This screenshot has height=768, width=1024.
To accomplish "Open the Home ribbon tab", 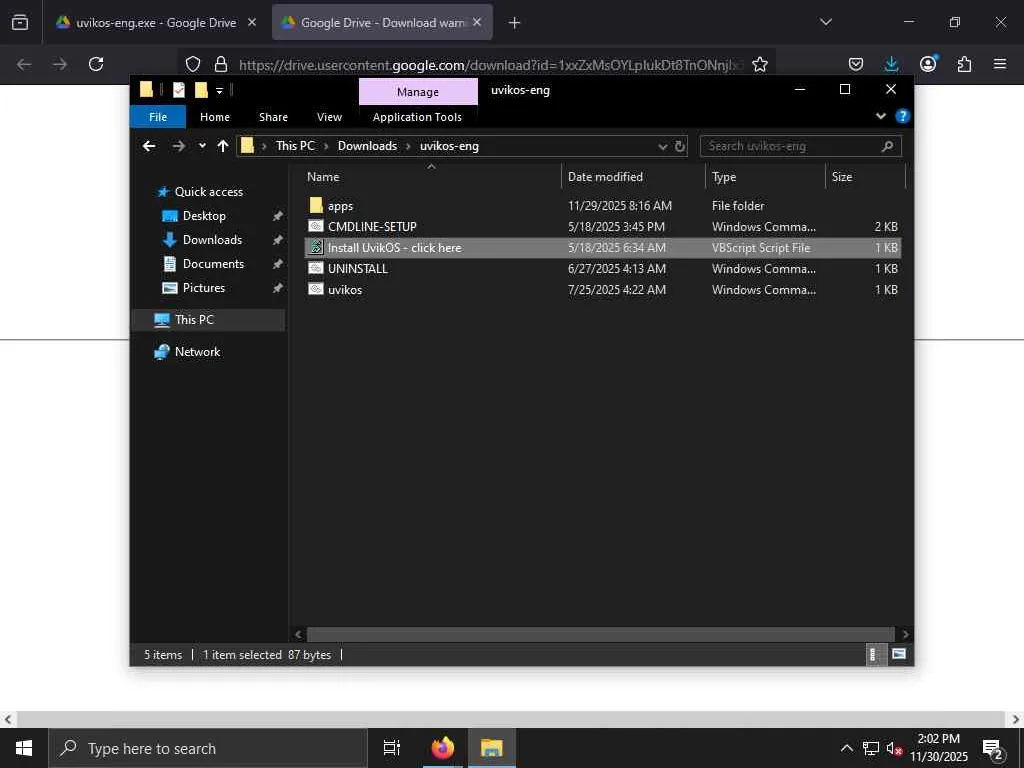I will click(x=215, y=117).
